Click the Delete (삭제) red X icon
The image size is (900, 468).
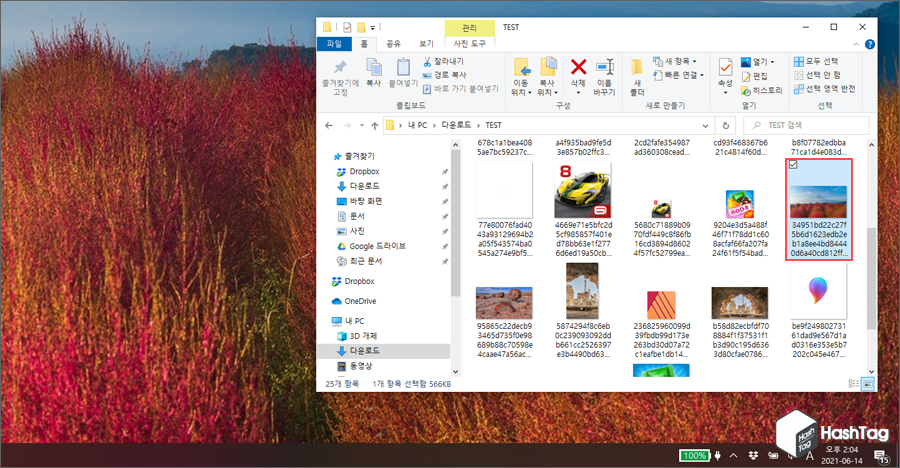point(578,67)
